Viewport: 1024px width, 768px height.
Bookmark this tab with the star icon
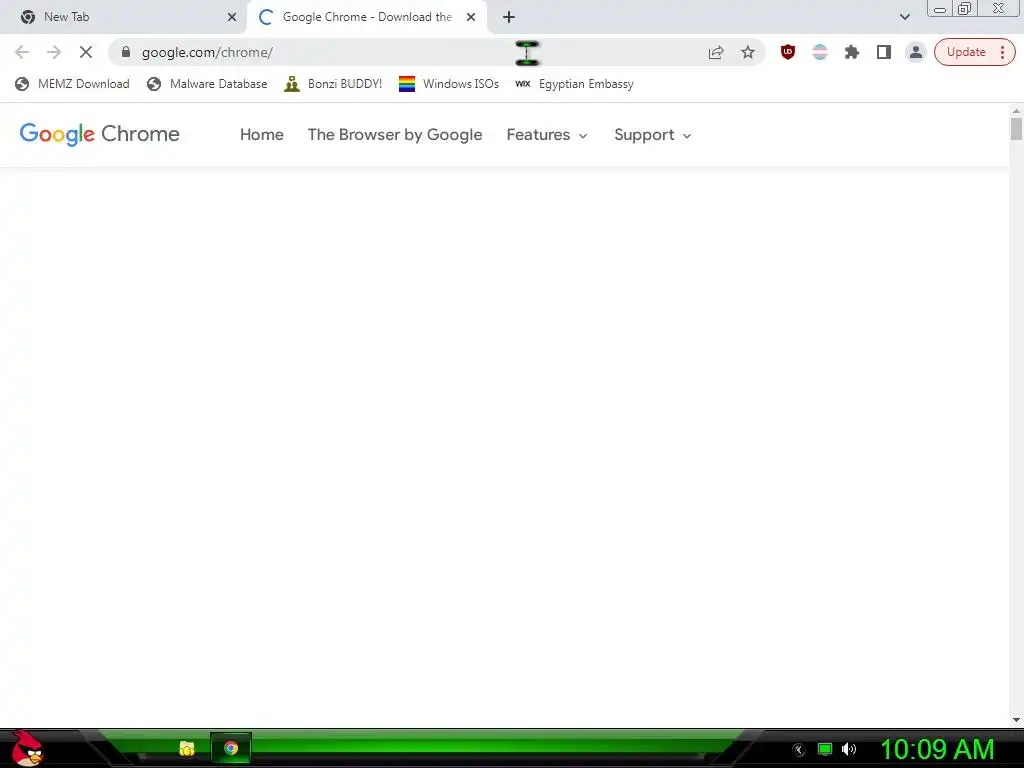[x=748, y=52]
